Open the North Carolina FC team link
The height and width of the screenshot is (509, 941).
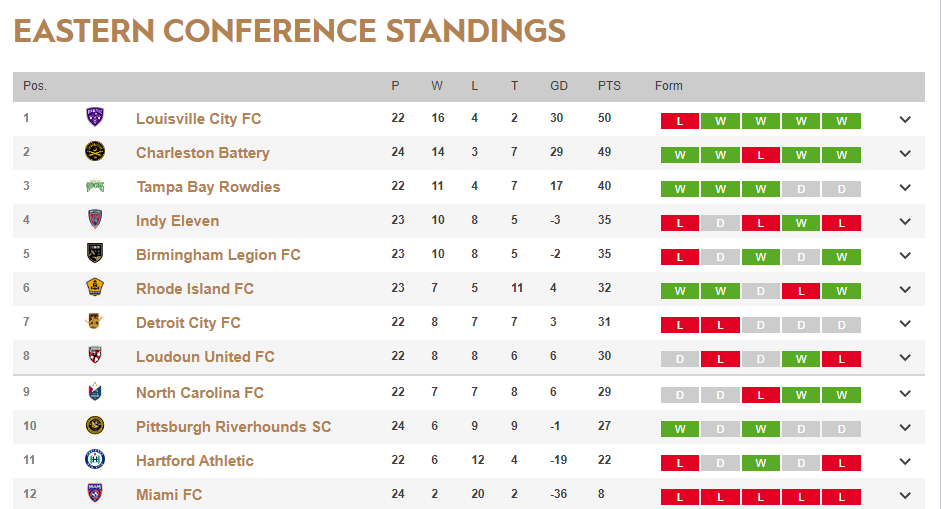(x=200, y=392)
